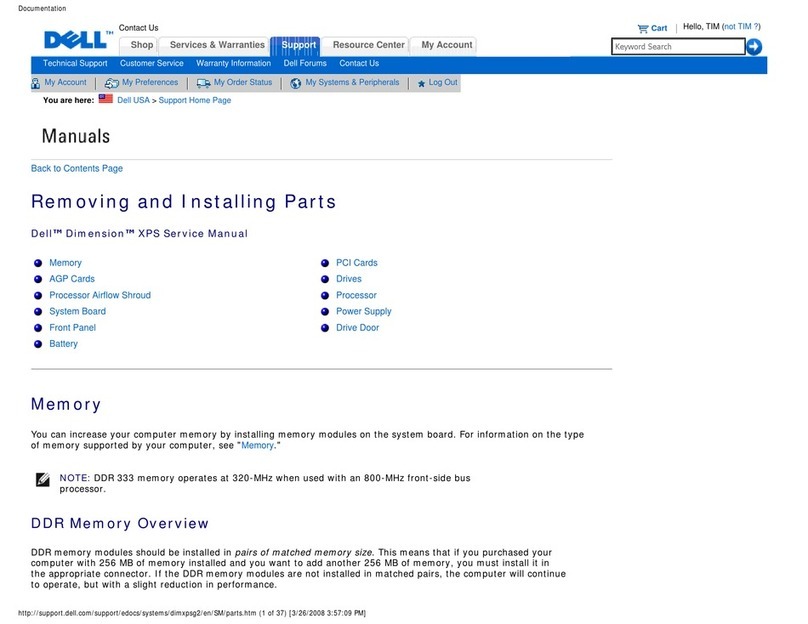
Task: Open Front Panel link
Action: 73,328
